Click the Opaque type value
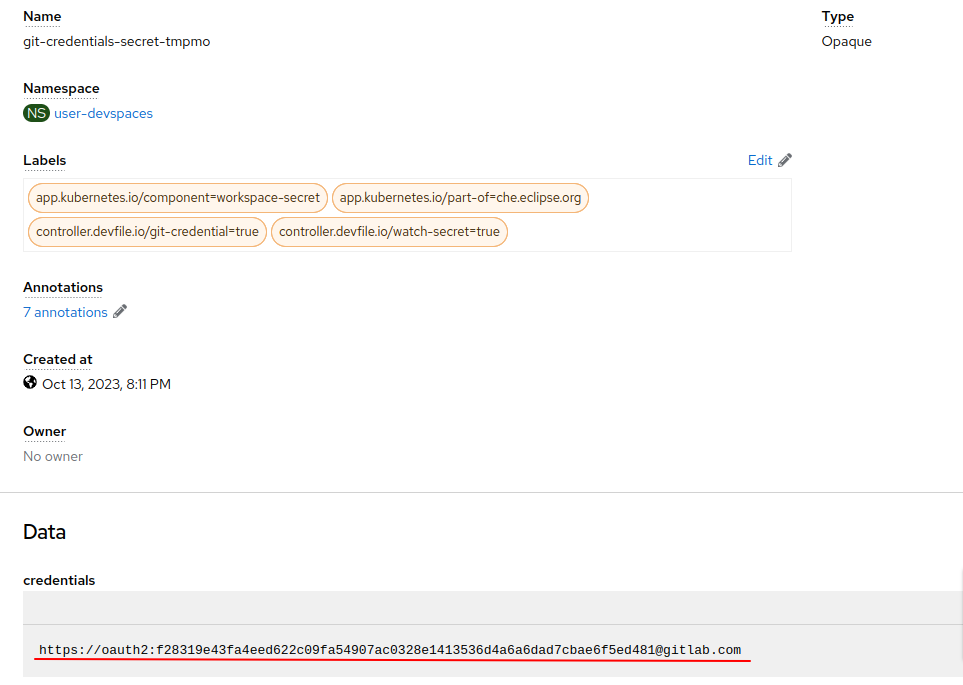The width and height of the screenshot is (963, 685). 846,41
